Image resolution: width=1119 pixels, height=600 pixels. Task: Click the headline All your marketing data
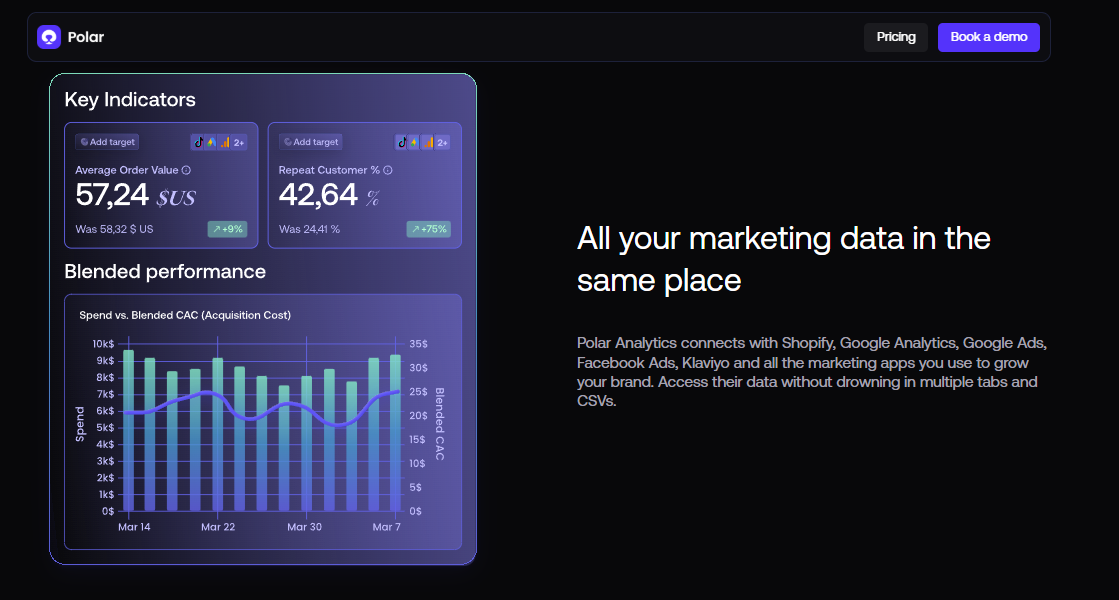pos(783,259)
